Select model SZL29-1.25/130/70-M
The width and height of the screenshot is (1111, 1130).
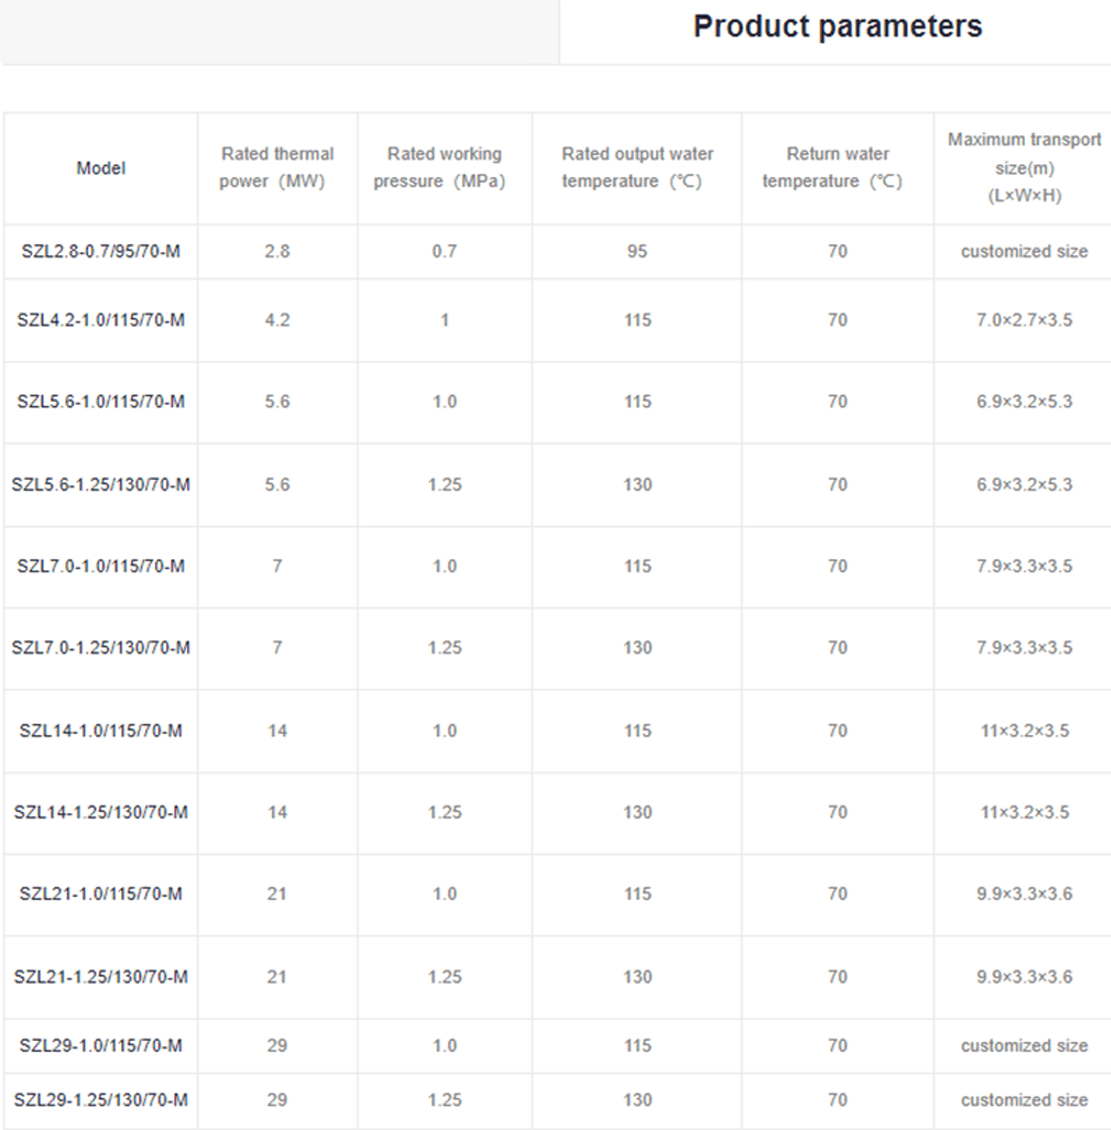101,1100
